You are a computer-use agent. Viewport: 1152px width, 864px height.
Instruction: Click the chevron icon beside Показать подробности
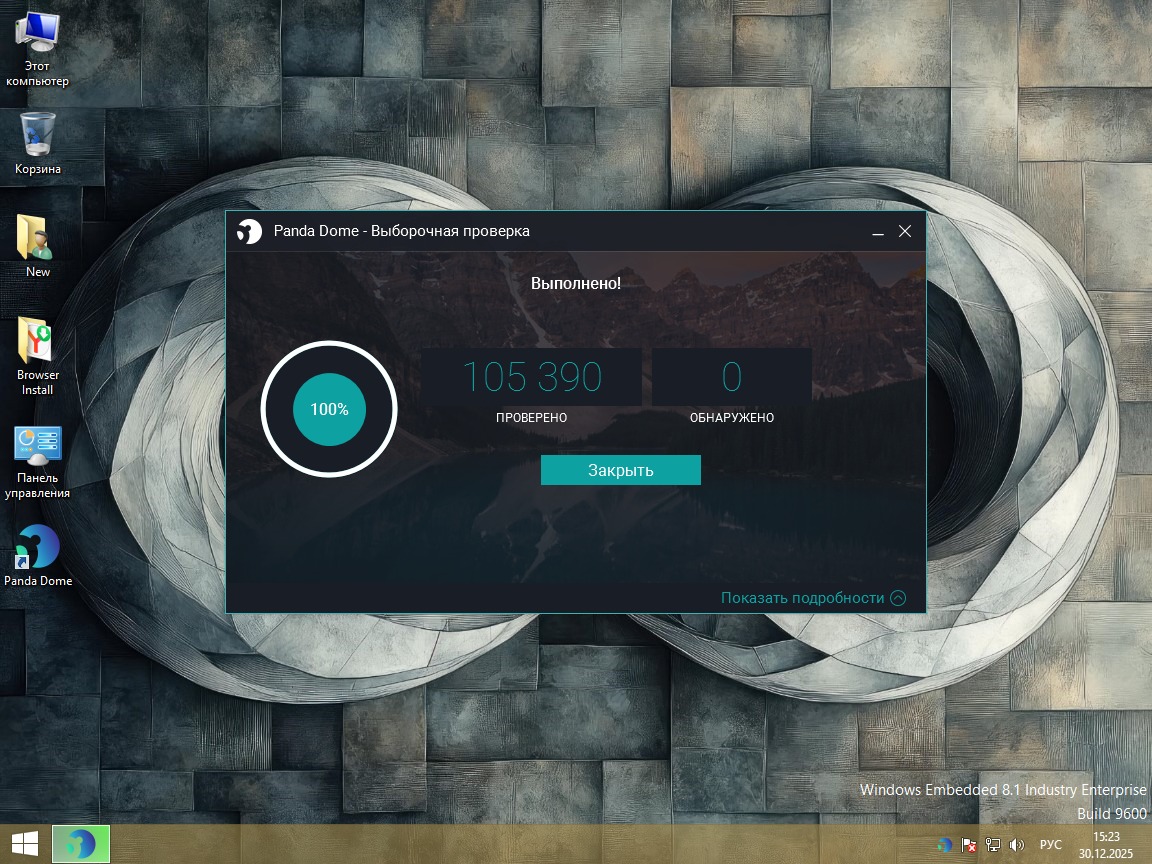click(898, 598)
